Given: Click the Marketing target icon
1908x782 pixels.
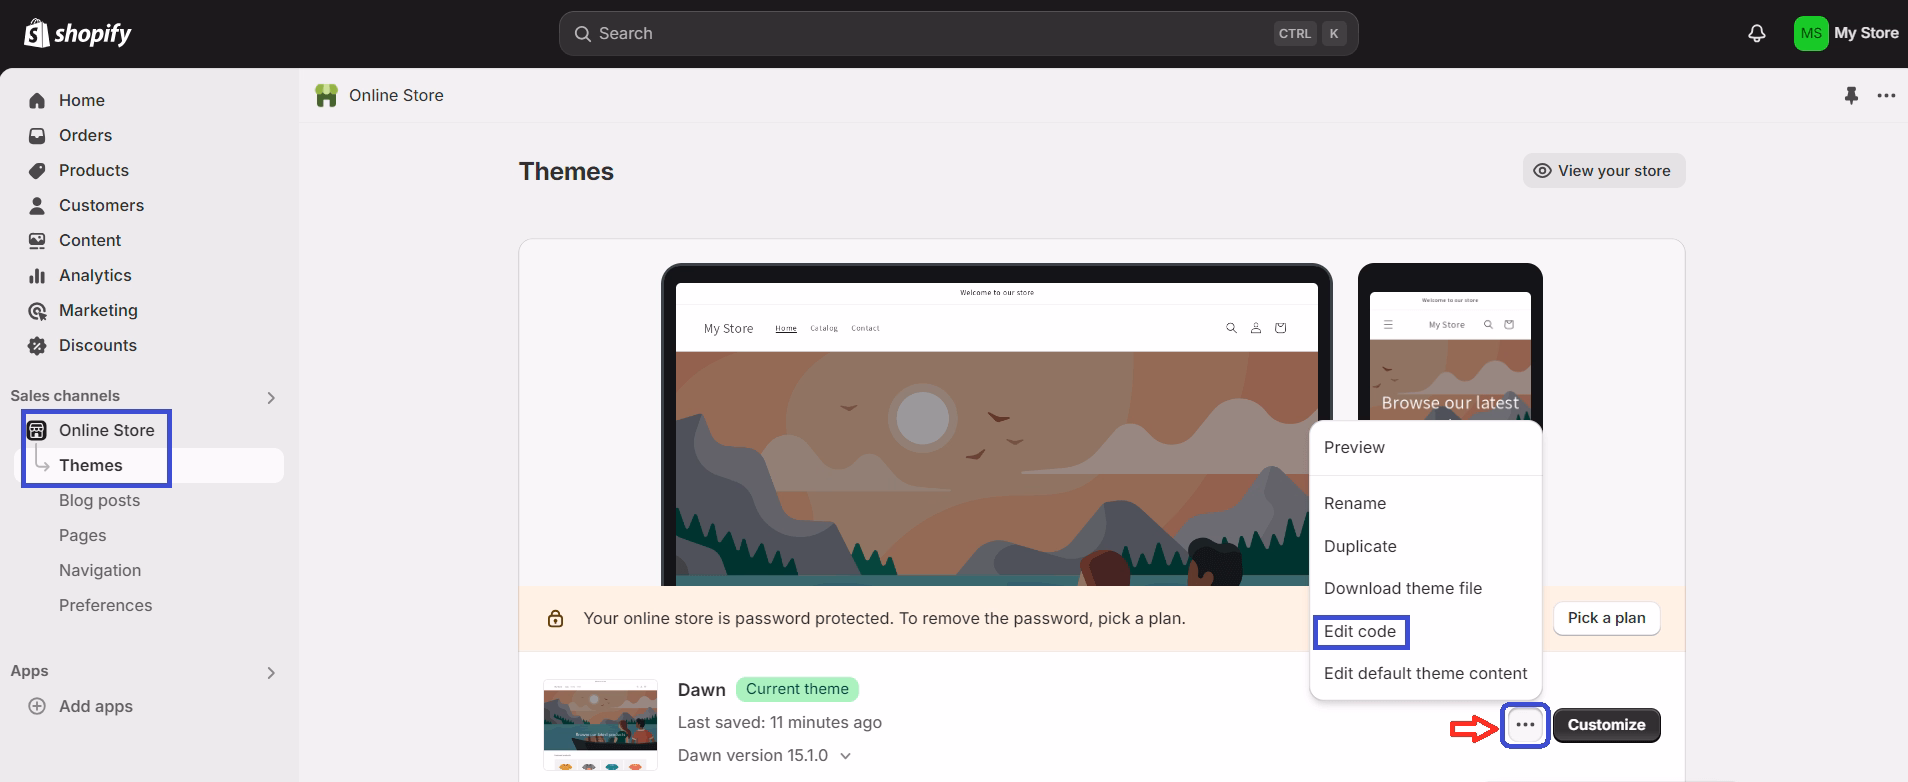Looking at the screenshot, I should [37, 310].
